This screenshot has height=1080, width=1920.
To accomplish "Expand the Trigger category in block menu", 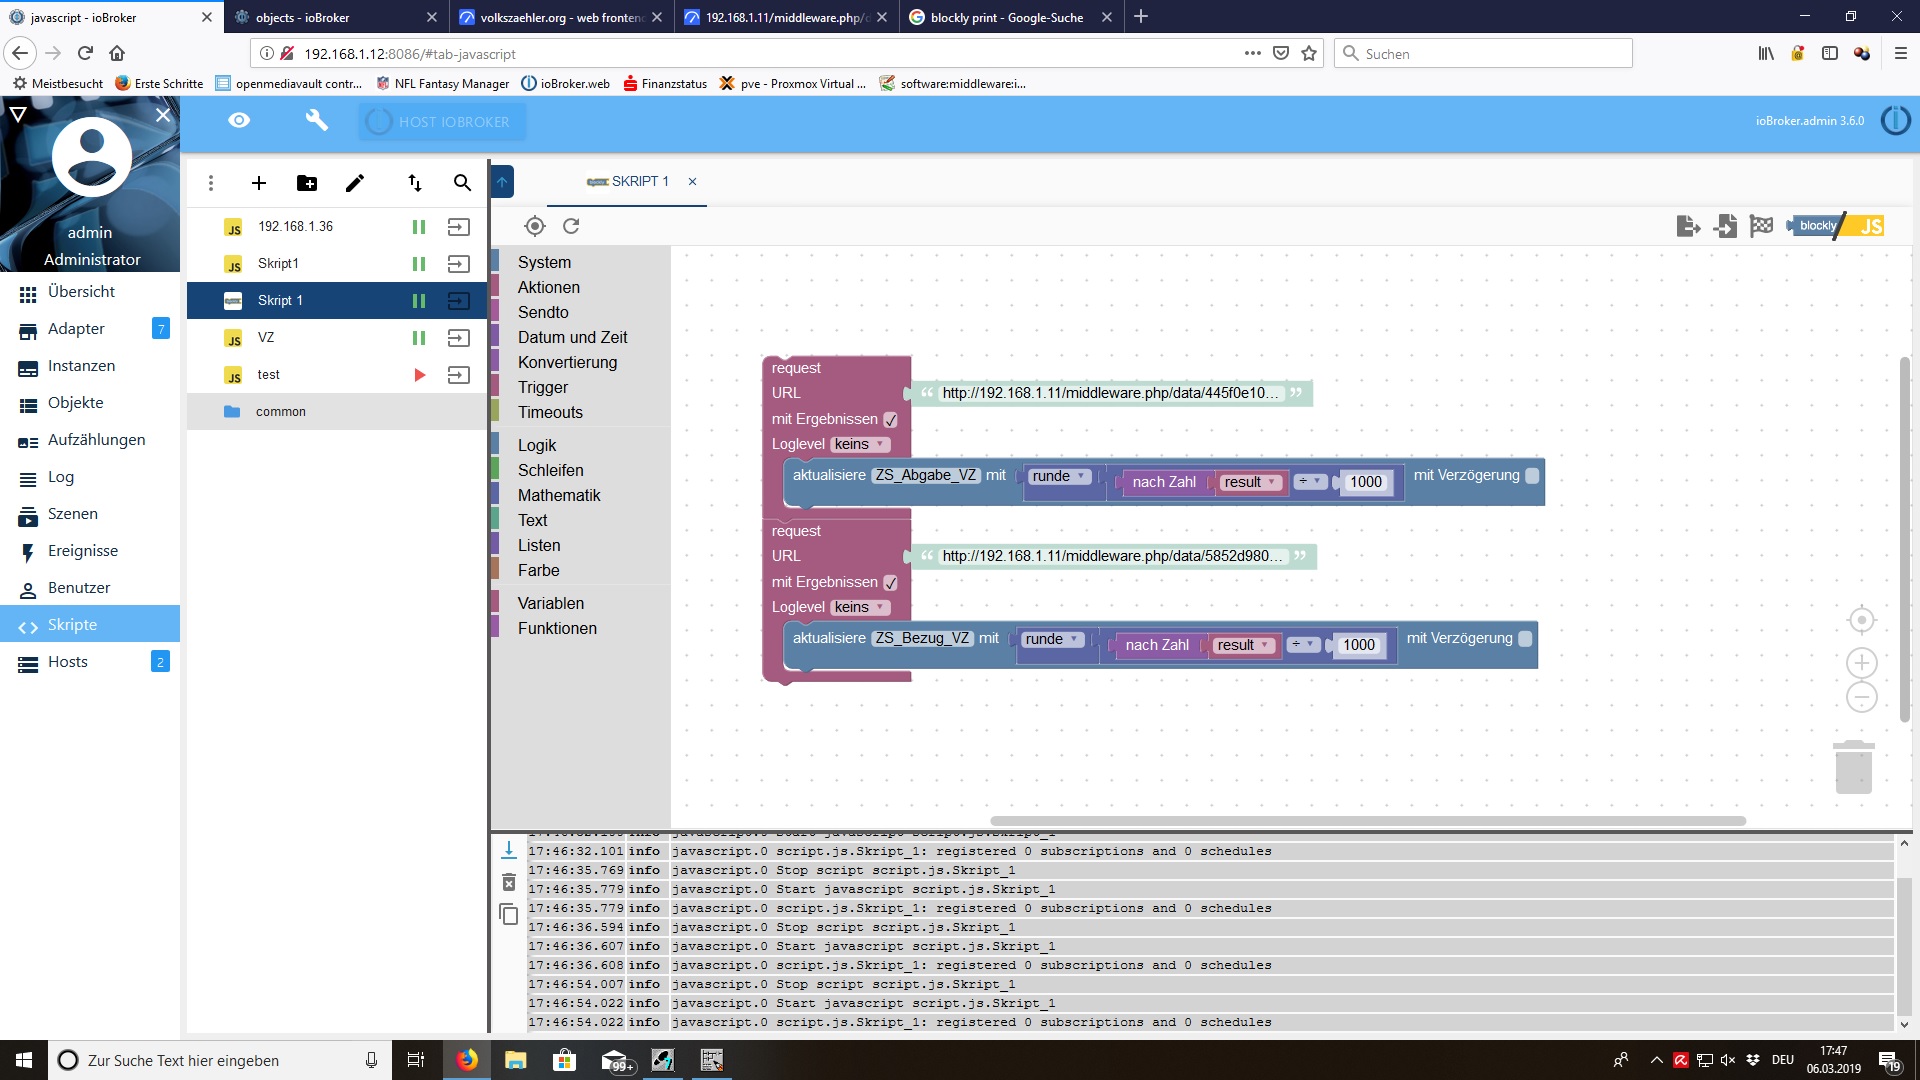I will [x=541, y=386].
